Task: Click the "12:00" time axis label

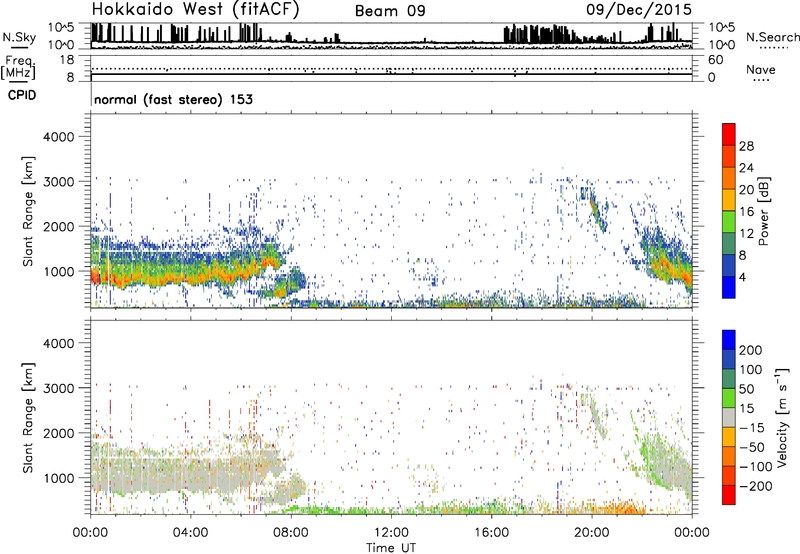Action: pyautogui.click(x=391, y=533)
